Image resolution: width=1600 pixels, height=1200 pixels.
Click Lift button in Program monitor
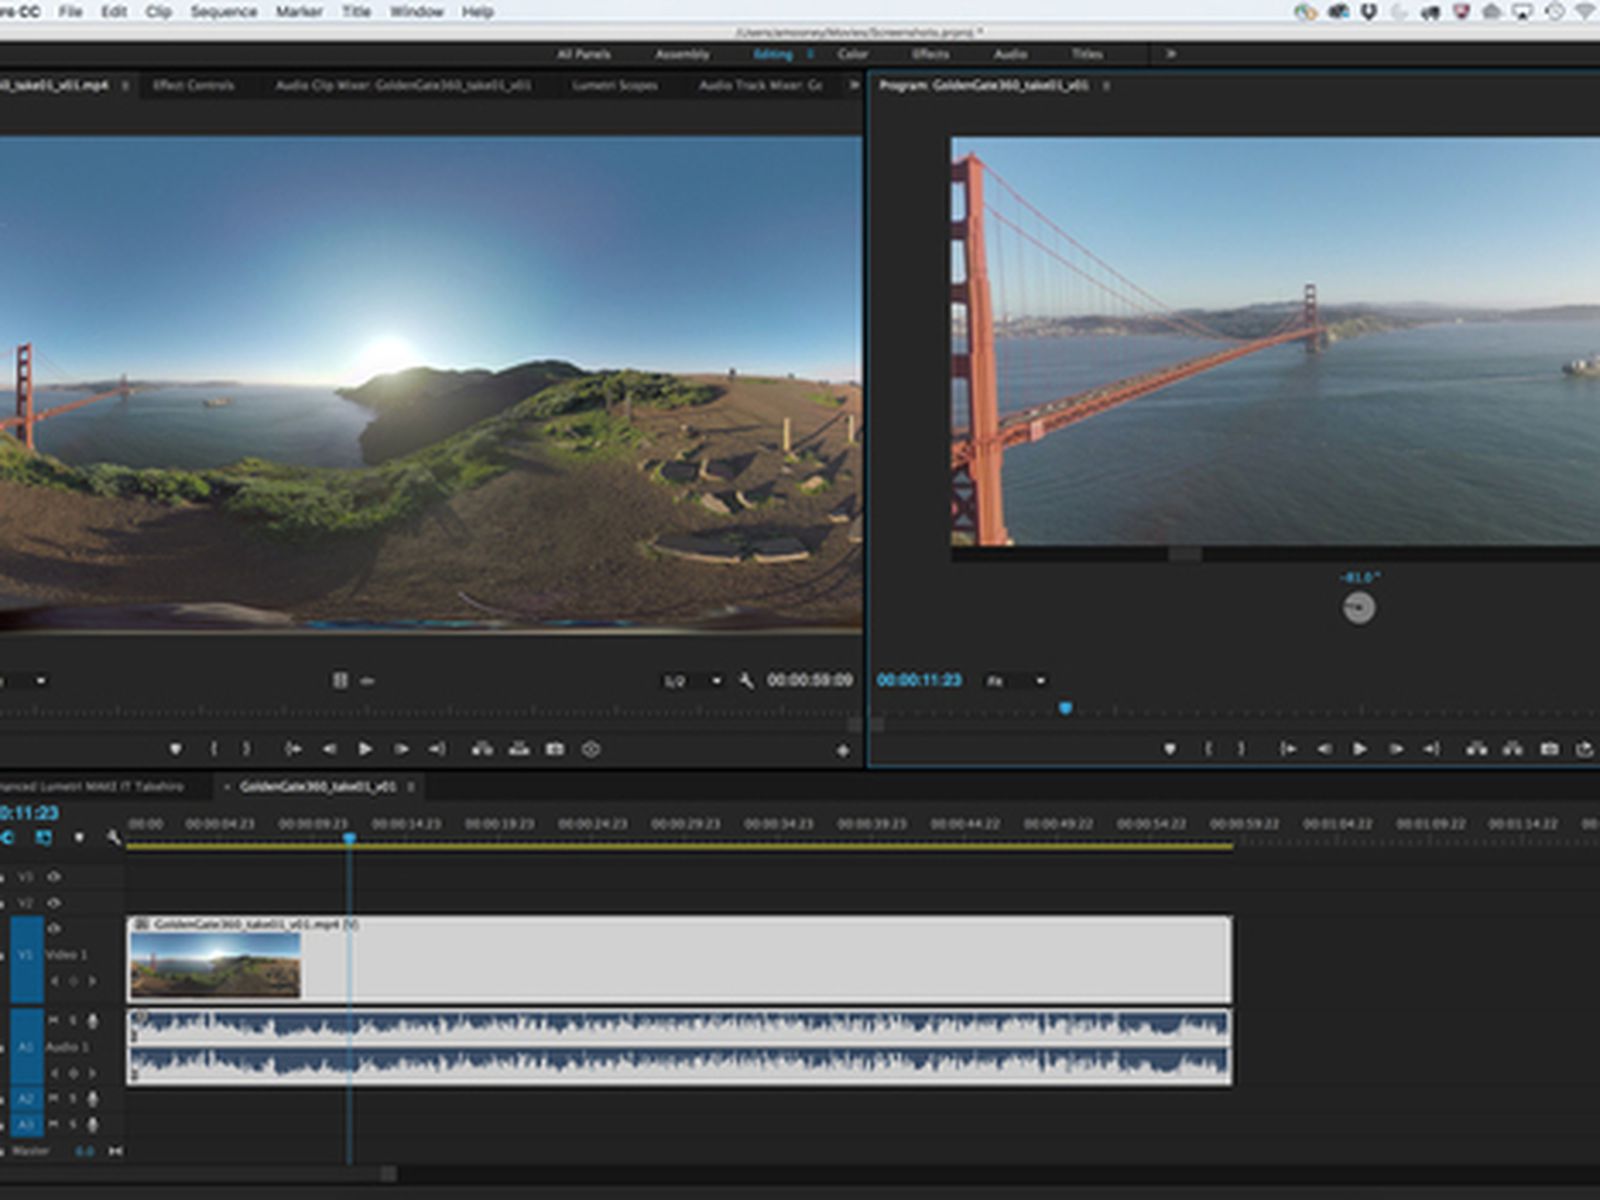coord(1476,749)
